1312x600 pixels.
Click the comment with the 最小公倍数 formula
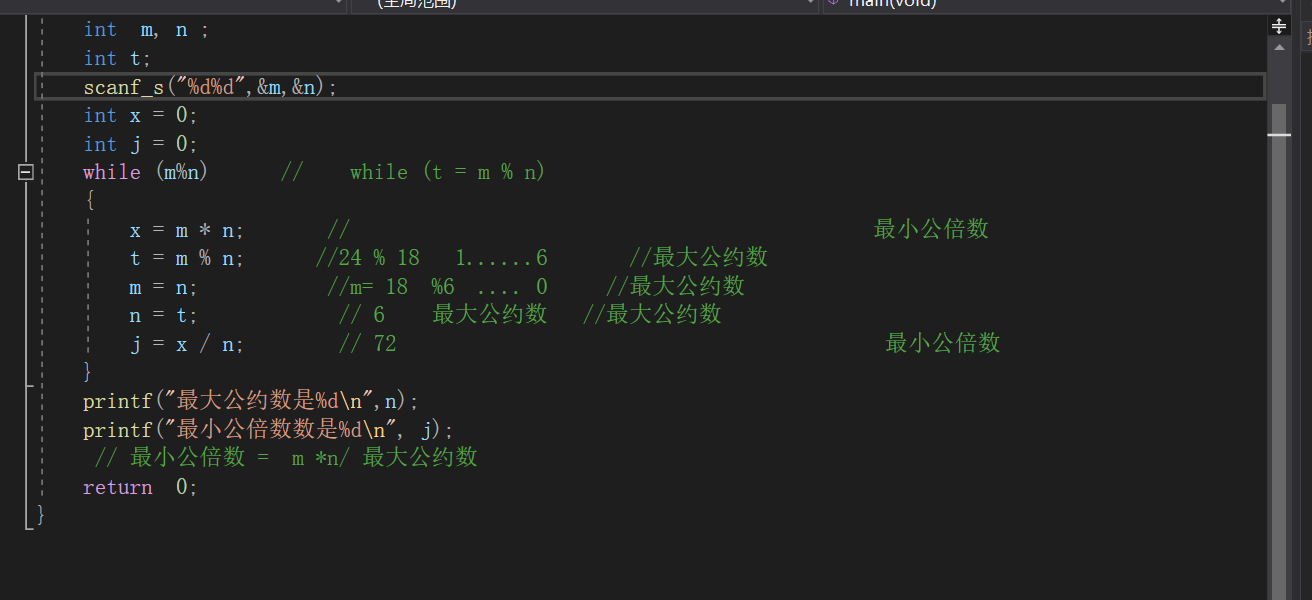[286, 458]
